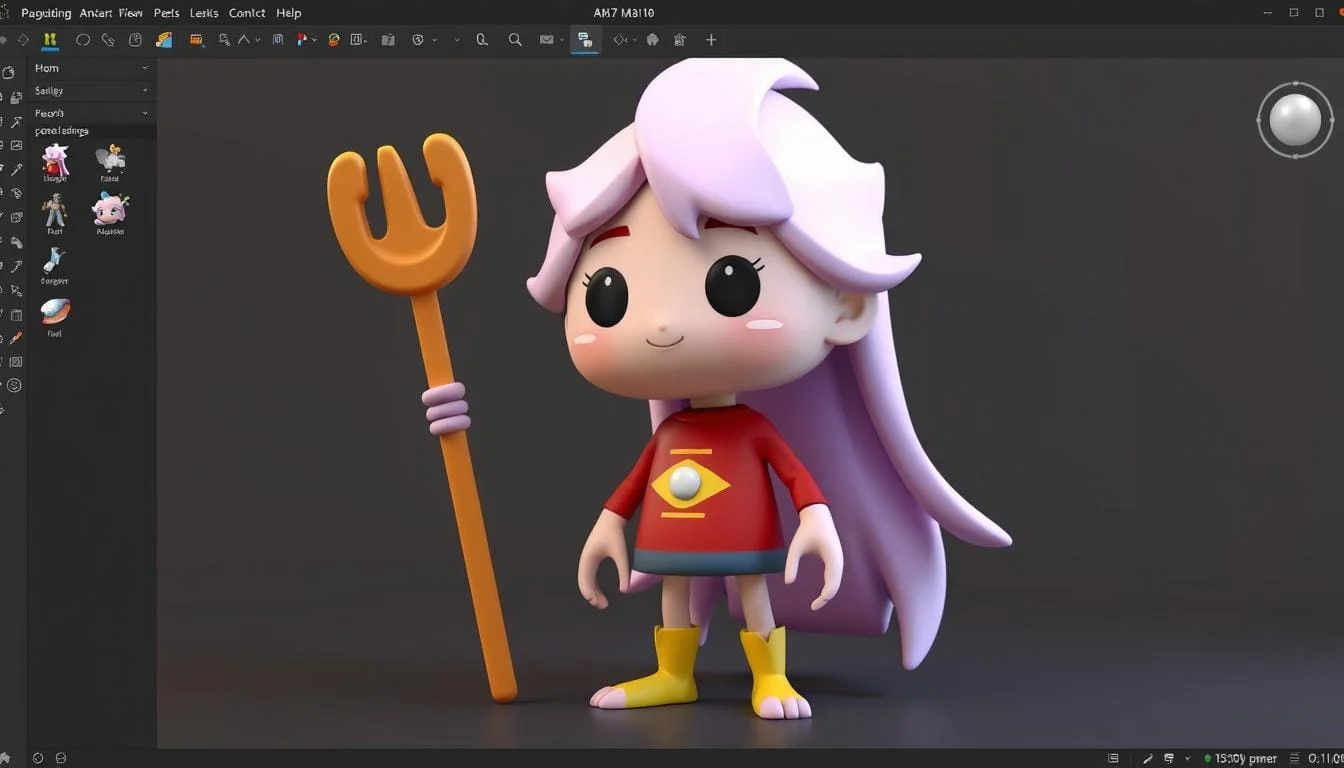Expand the dropdown next to the gear icon
This screenshot has height=768, width=1344.
pos(435,40)
